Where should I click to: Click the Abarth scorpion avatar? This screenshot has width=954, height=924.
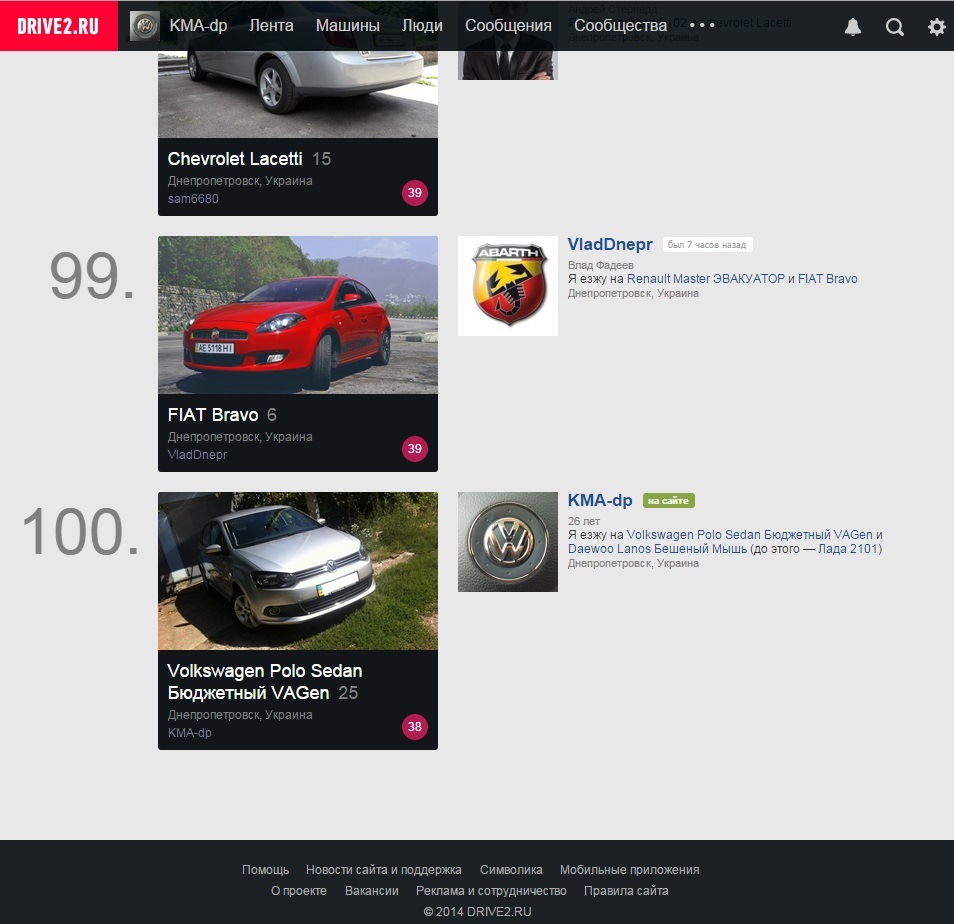[508, 286]
